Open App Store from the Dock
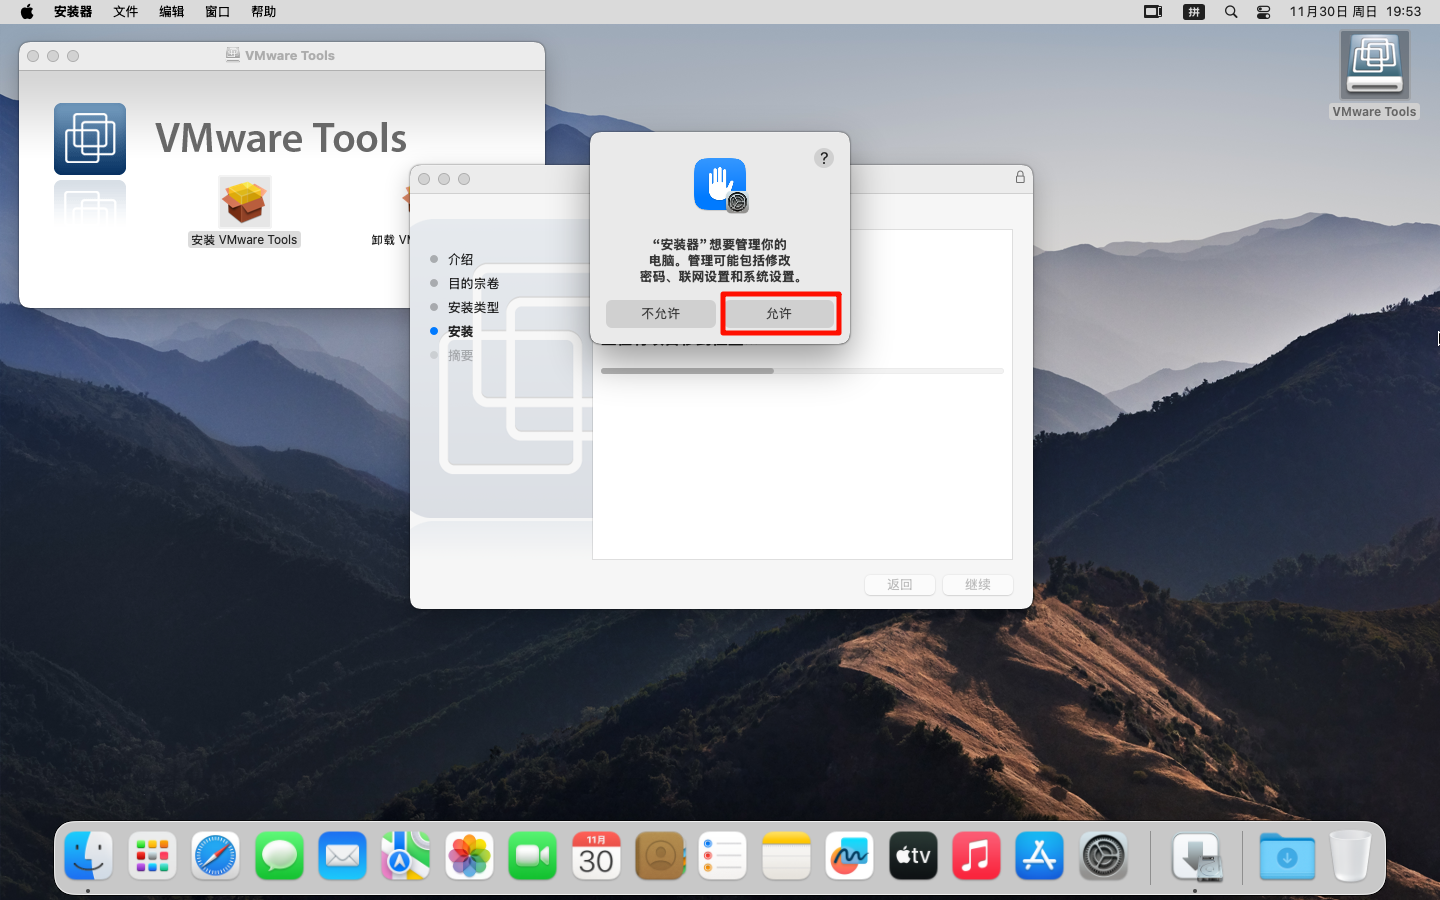 pyautogui.click(x=1040, y=856)
